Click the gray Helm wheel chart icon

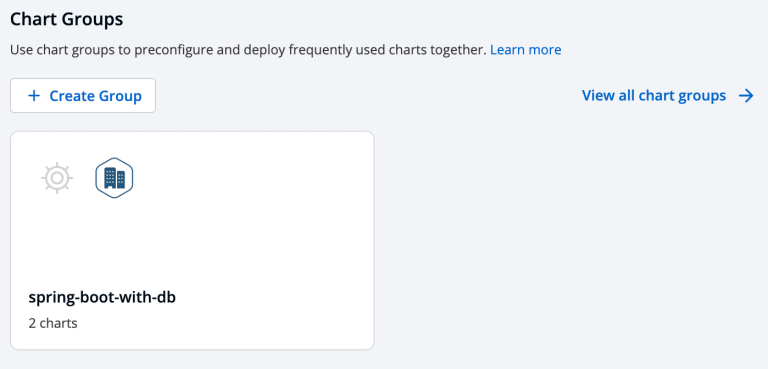pos(57,177)
